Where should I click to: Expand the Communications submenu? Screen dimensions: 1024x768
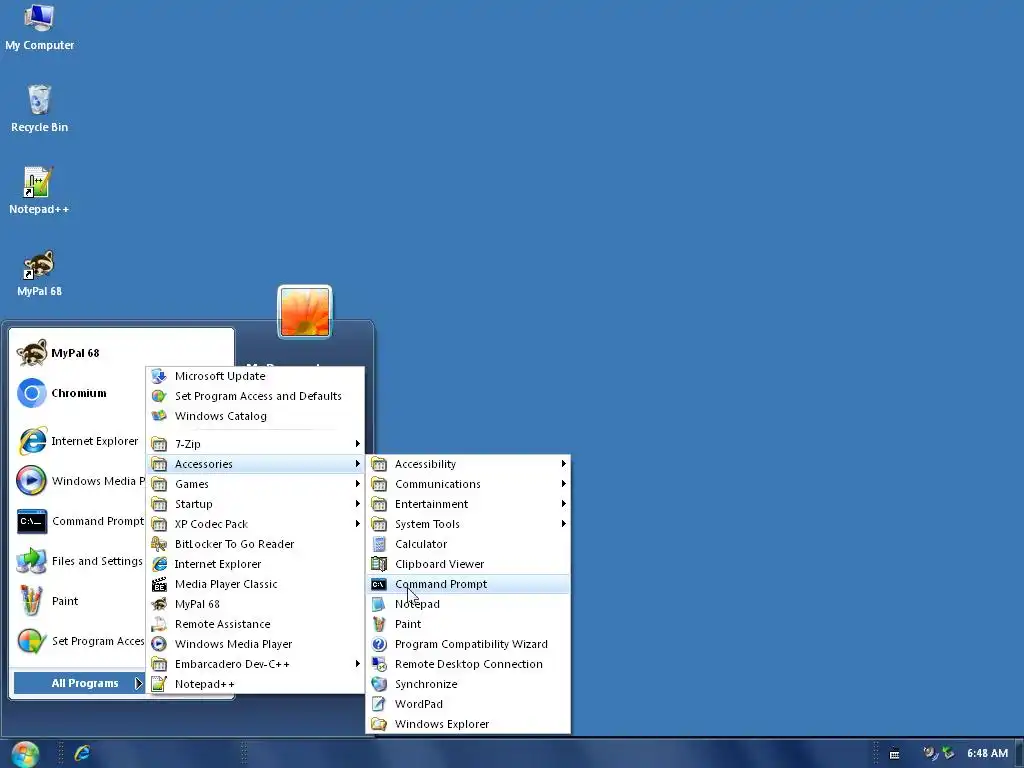coord(468,484)
